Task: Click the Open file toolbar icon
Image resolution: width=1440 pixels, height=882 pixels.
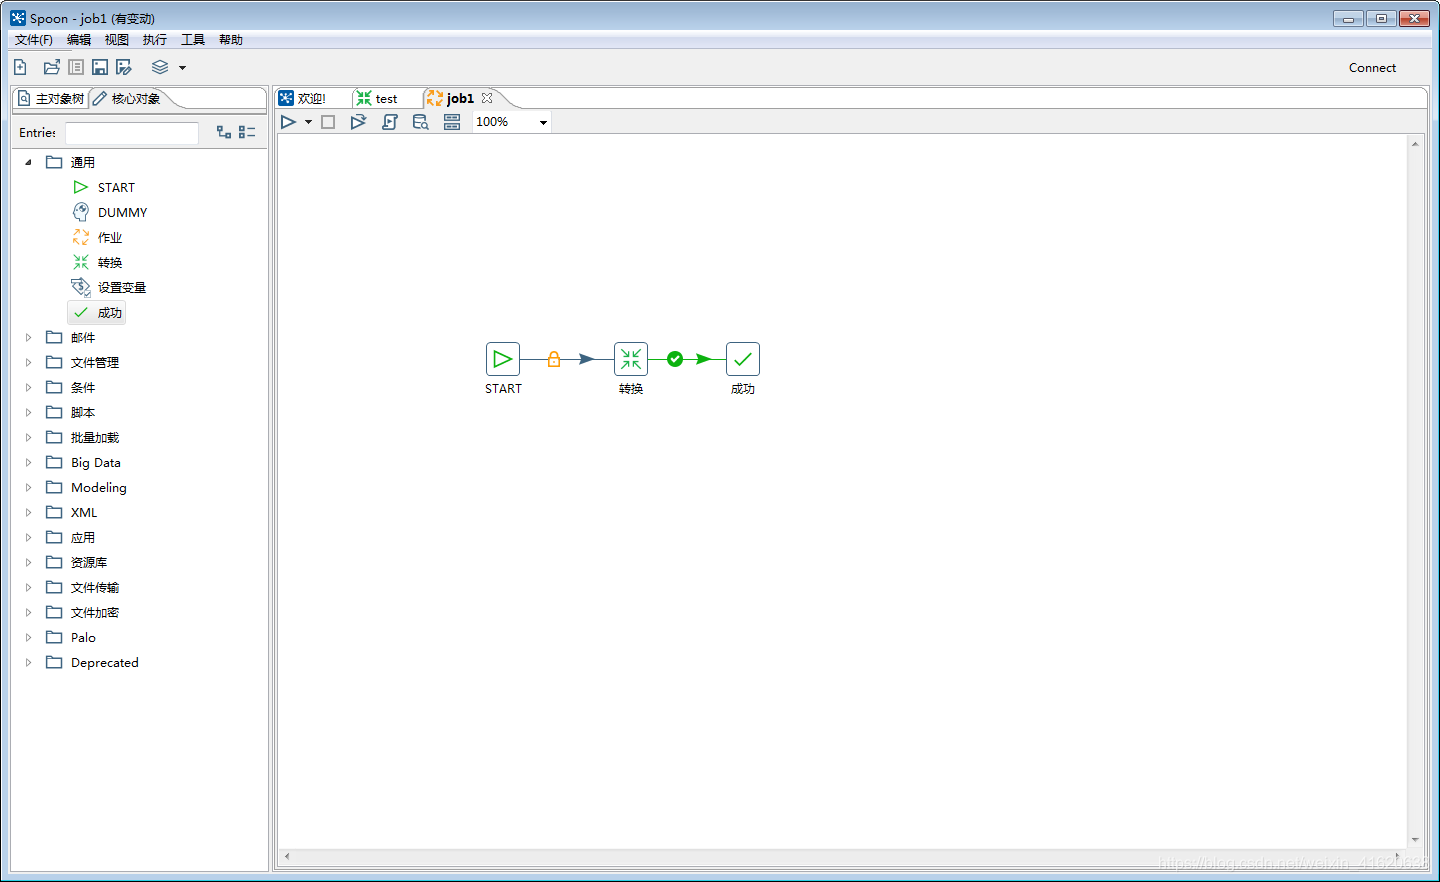Action: [x=52, y=67]
